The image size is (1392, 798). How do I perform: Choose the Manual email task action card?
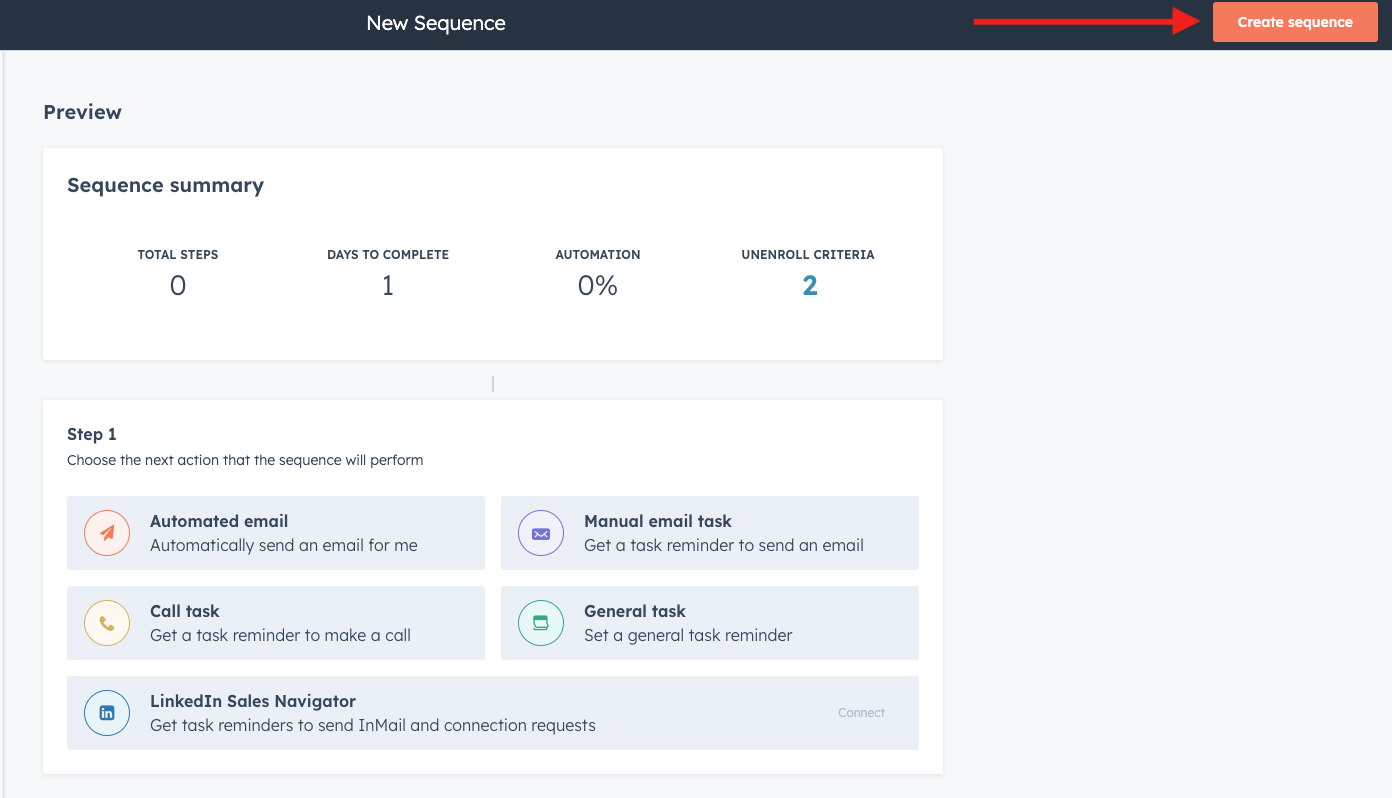pyautogui.click(x=709, y=533)
